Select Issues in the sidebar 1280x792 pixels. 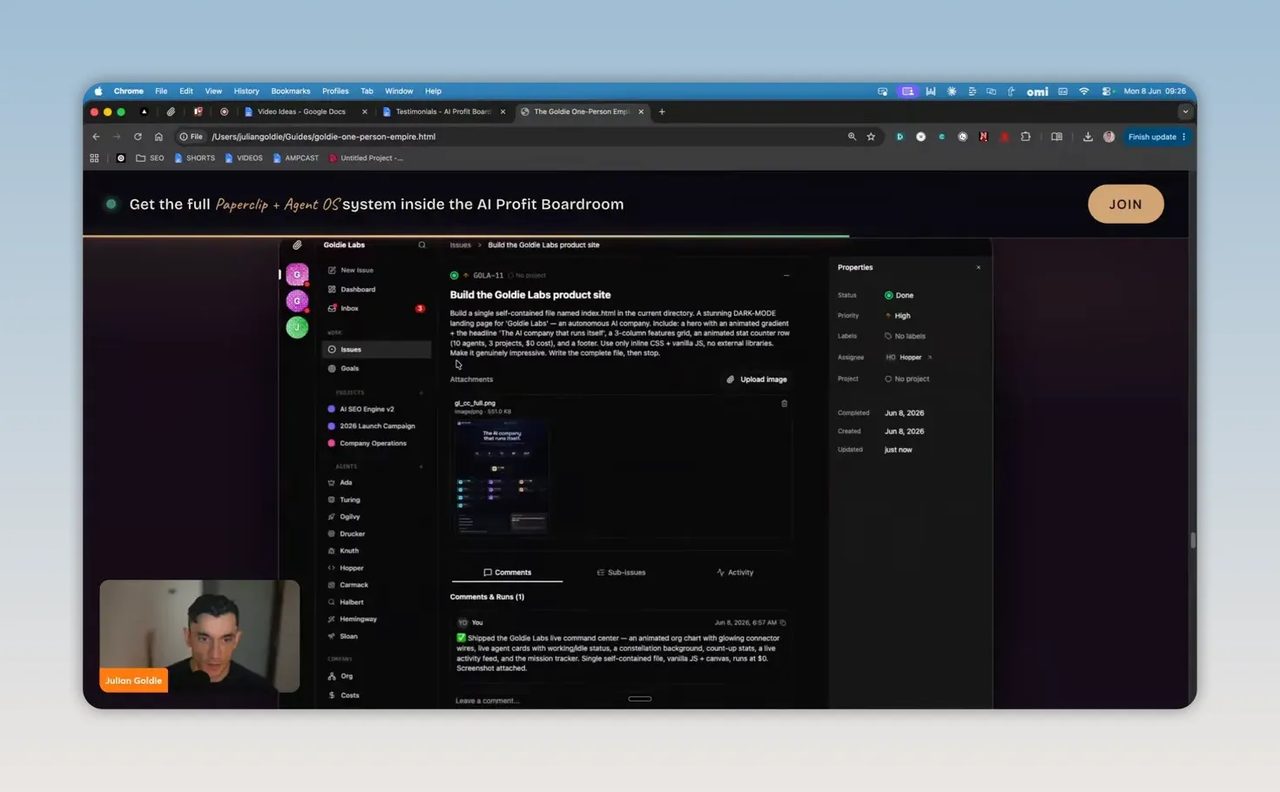376,349
